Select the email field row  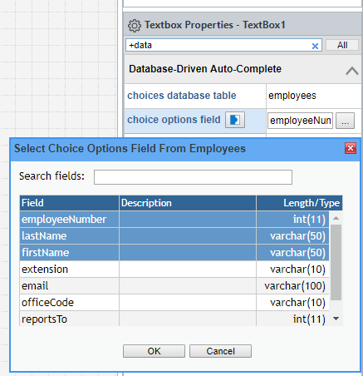tap(174, 286)
